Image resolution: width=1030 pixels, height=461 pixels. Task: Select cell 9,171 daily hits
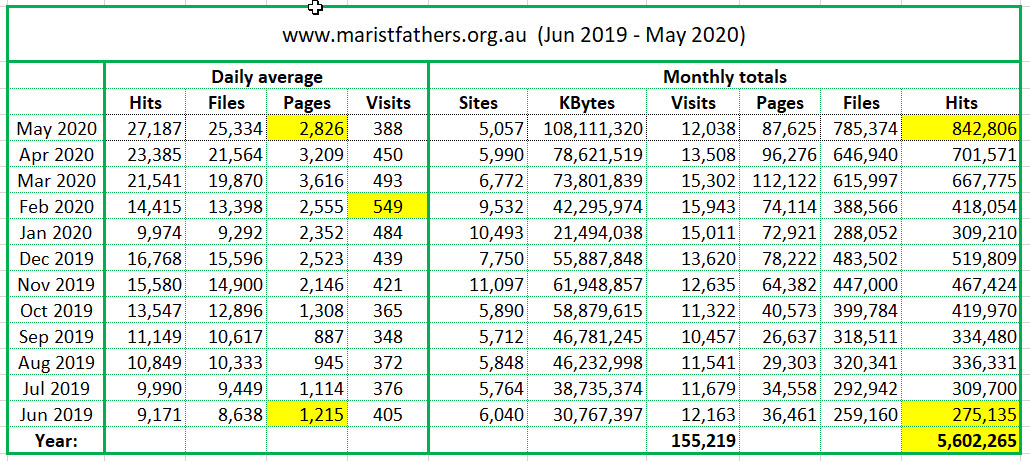[145, 414]
